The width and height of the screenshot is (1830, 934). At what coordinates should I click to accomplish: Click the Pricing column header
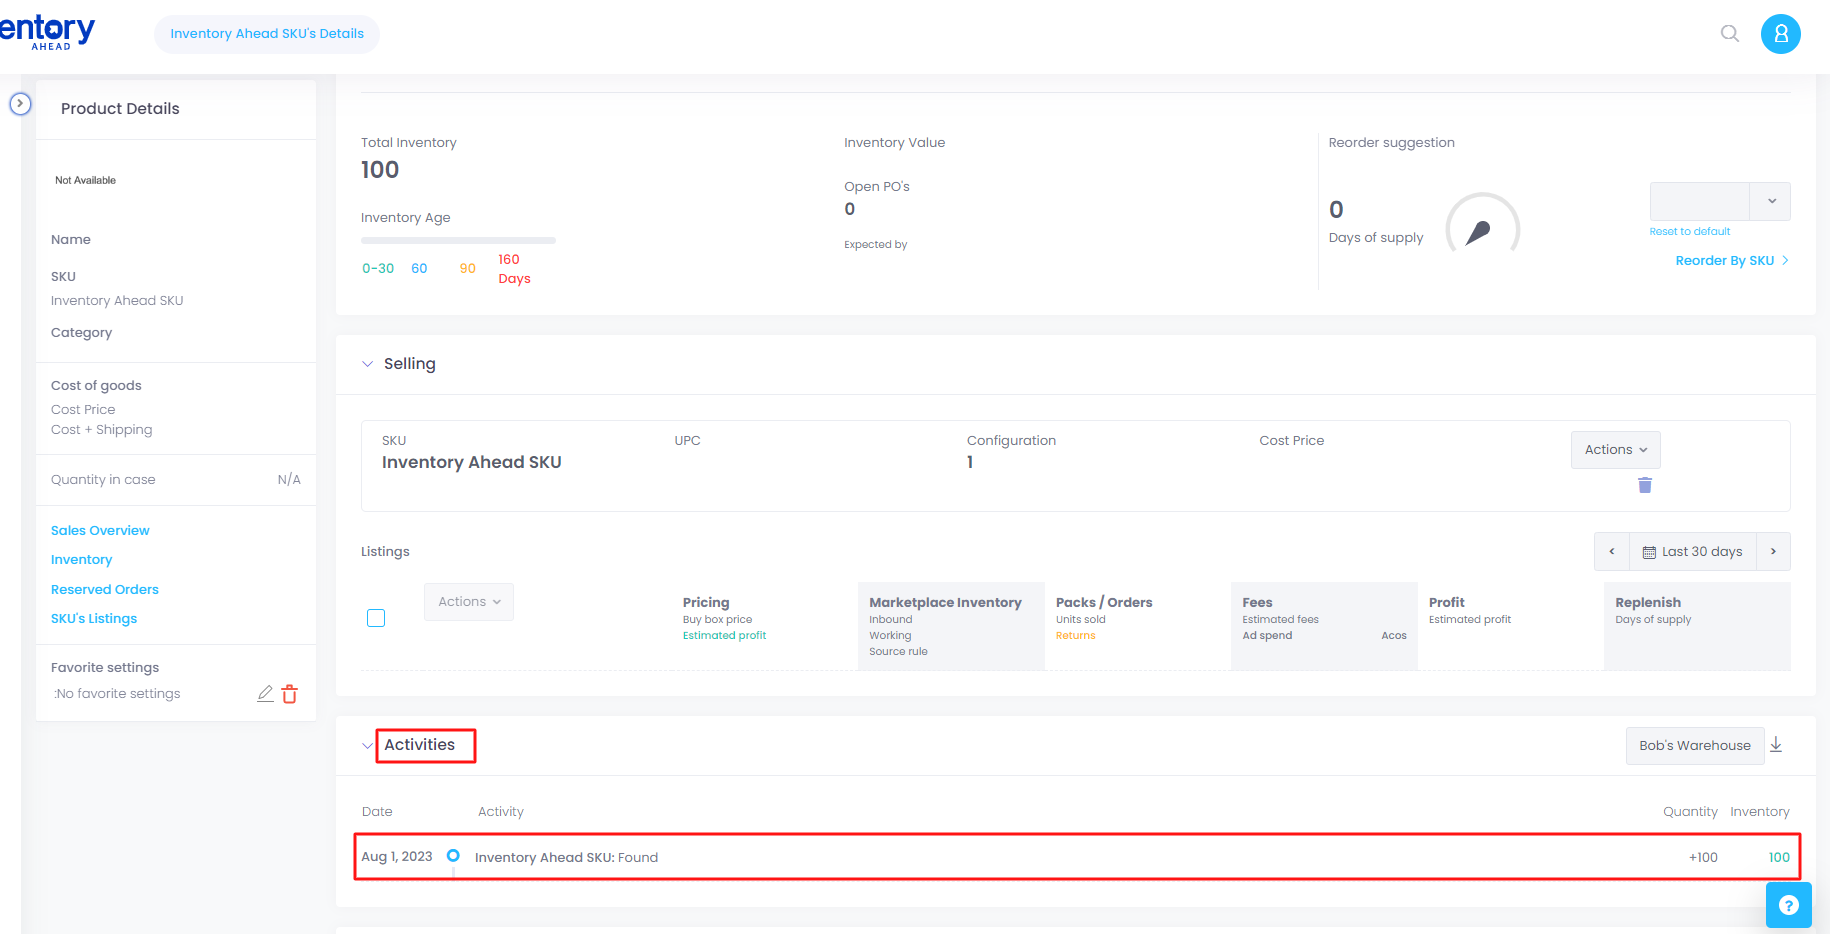click(x=706, y=603)
